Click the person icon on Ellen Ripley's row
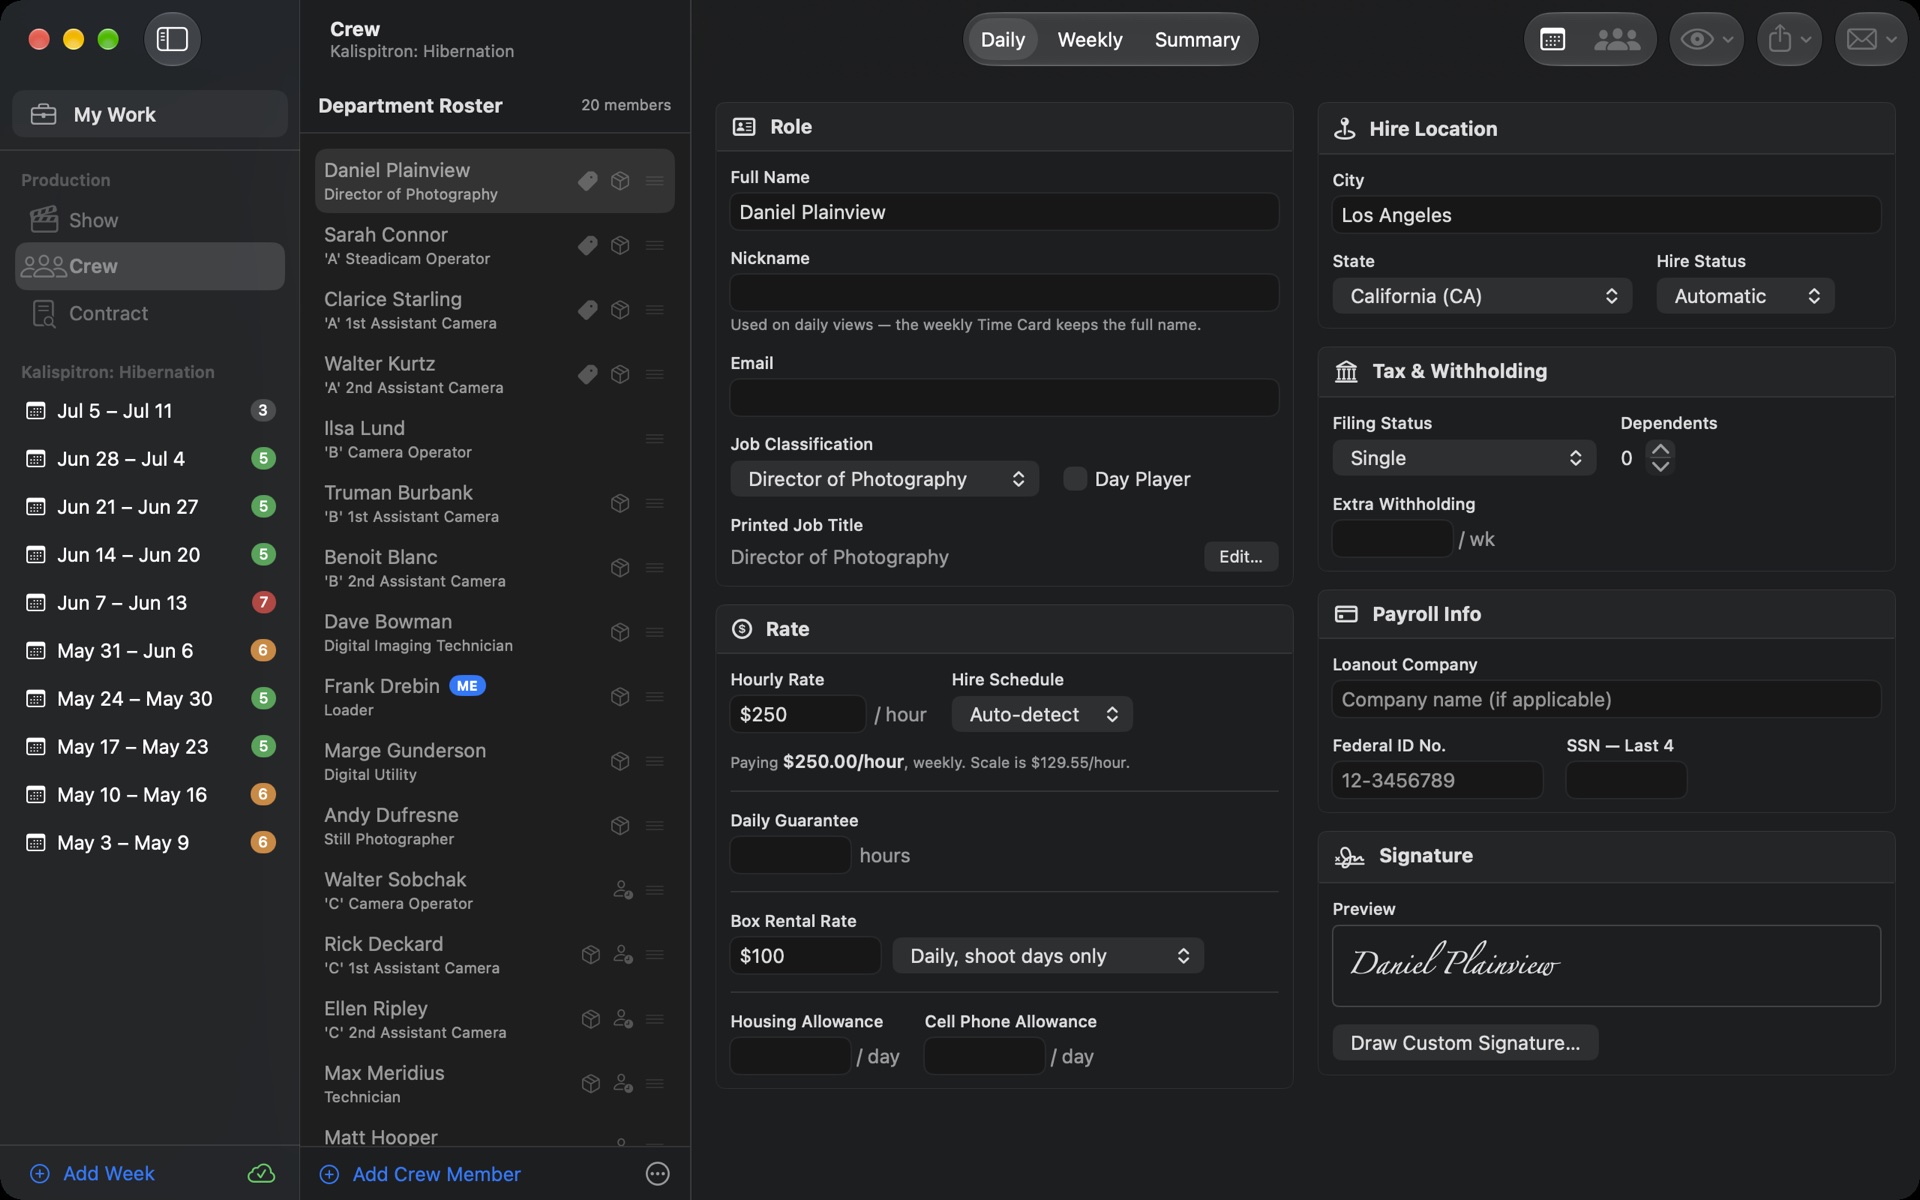The width and height of the screenshot is (1920, 1200). point(622,1019)
